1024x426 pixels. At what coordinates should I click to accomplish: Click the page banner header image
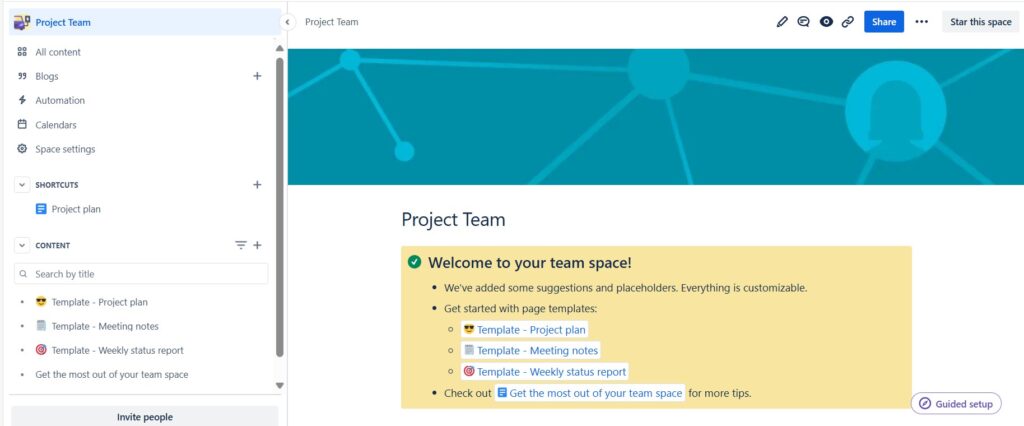(656, 116)
